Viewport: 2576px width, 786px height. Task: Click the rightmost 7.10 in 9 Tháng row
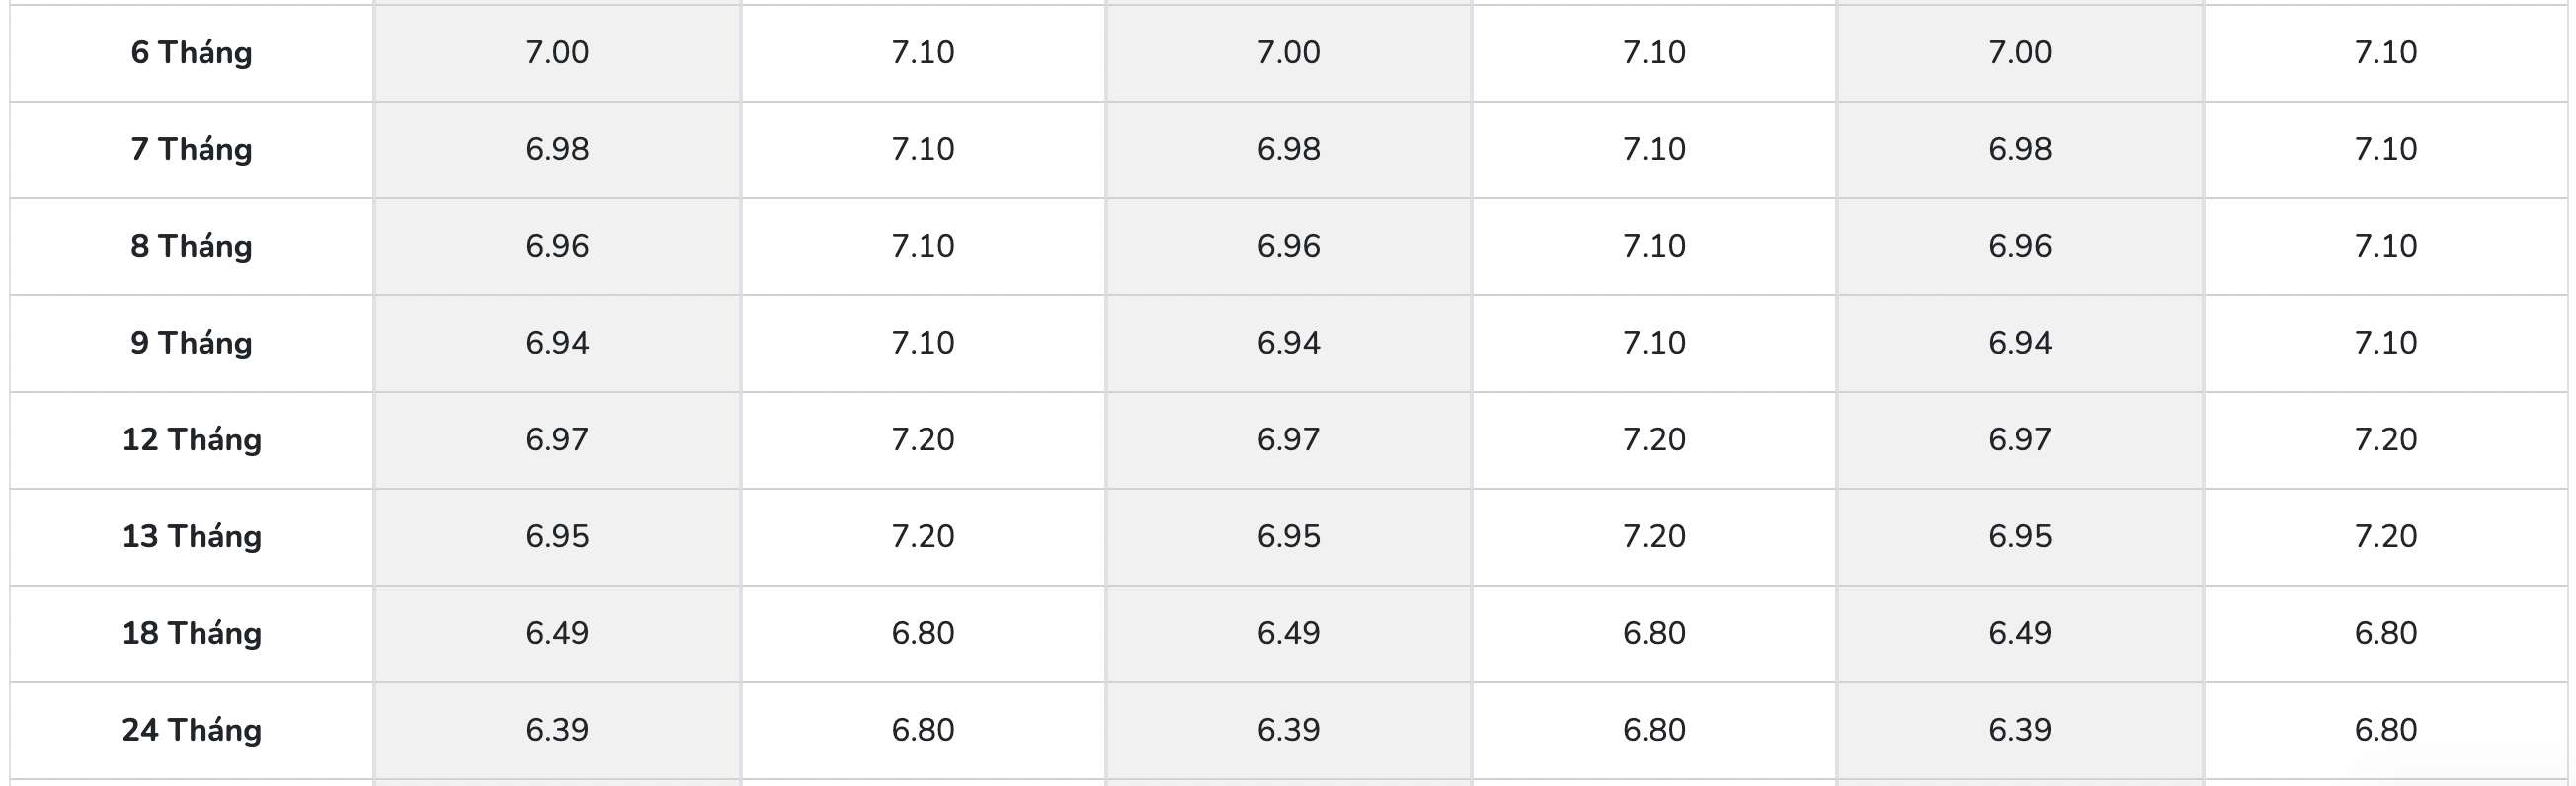(2385, 343)
